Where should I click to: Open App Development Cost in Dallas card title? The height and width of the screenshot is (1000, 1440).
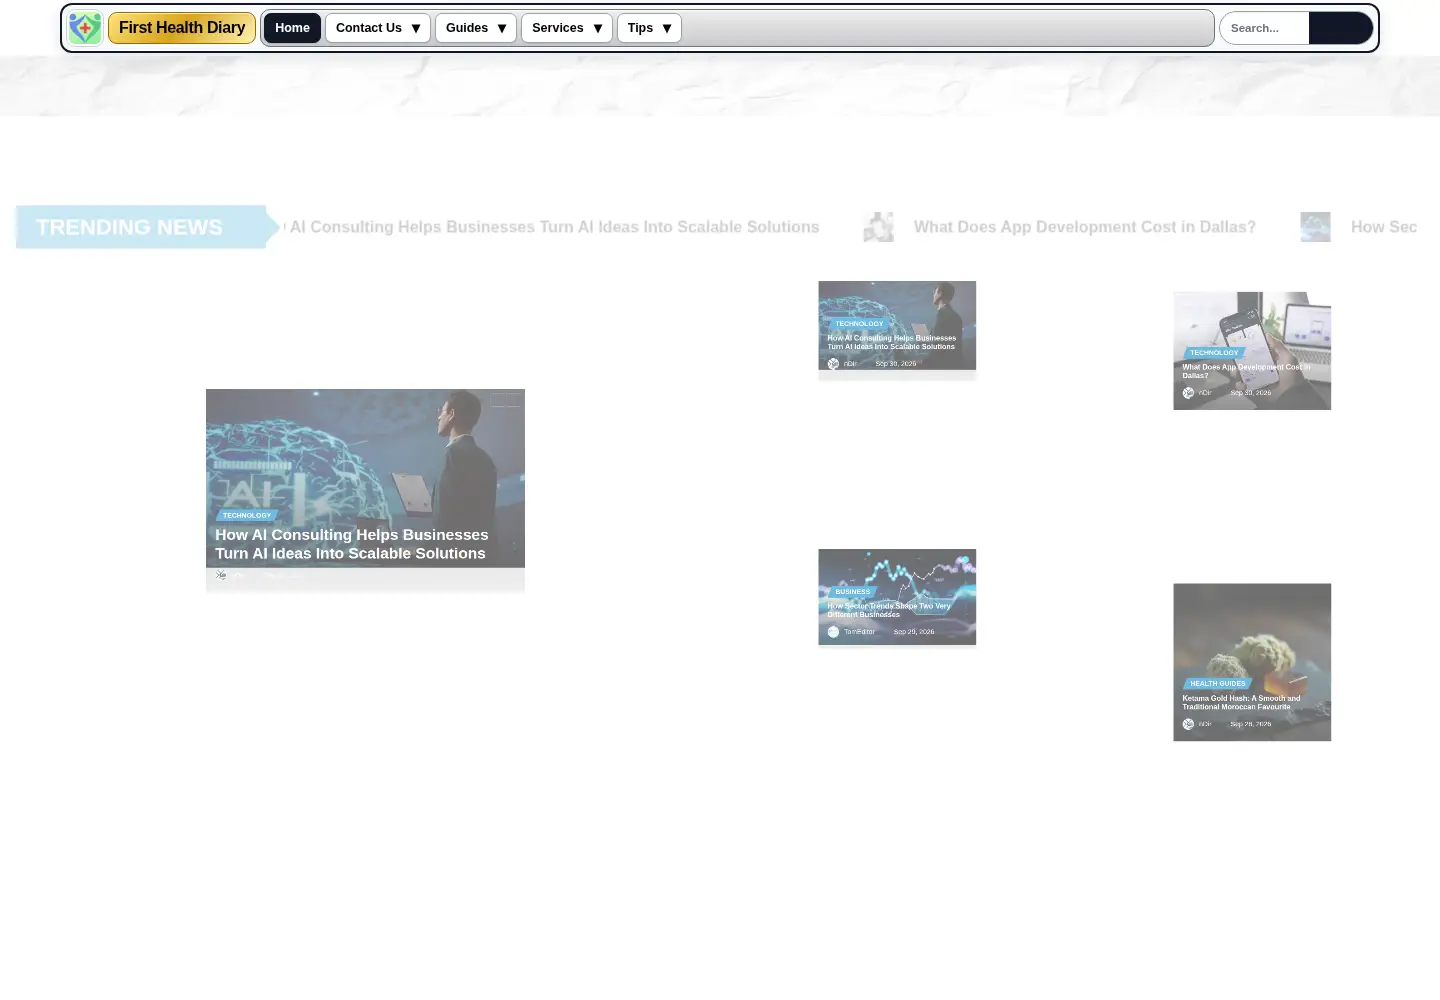1246,371
